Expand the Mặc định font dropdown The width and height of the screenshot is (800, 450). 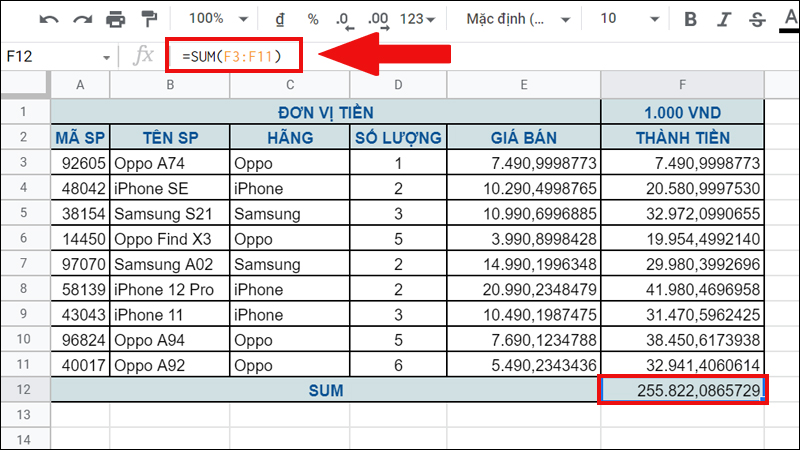tap(518, 19)
